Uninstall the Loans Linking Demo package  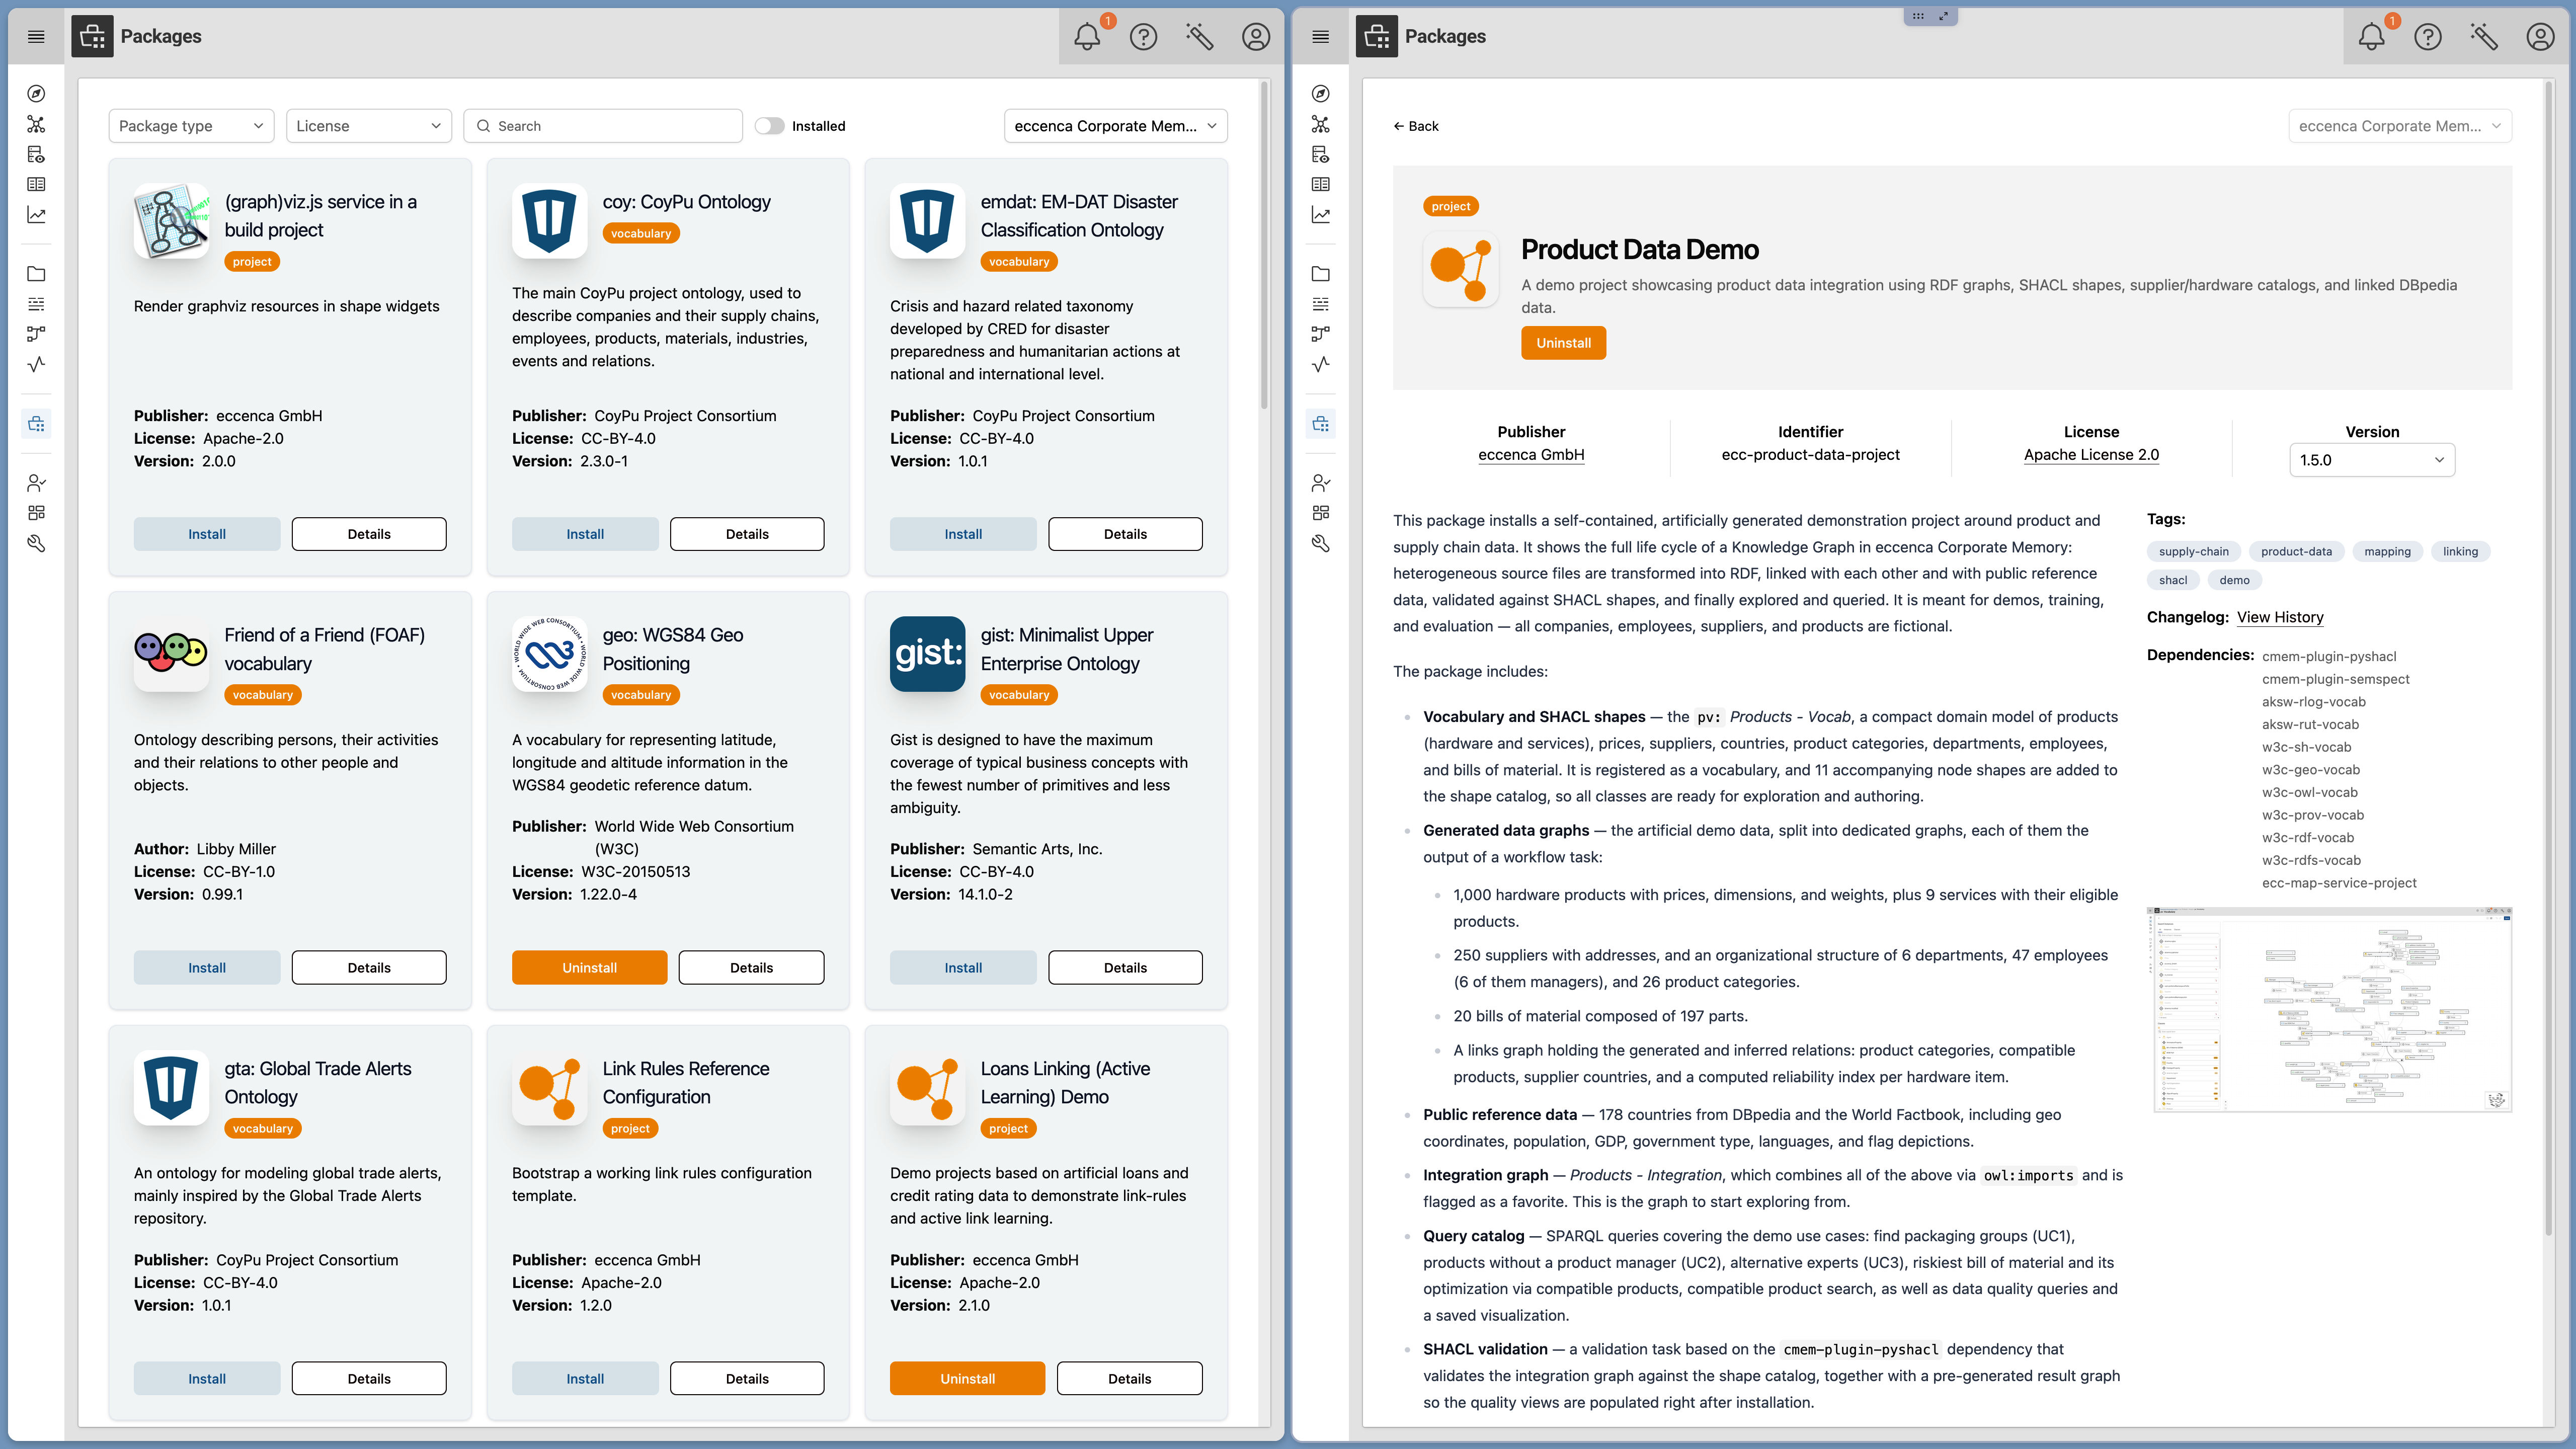pos(967,1379)
